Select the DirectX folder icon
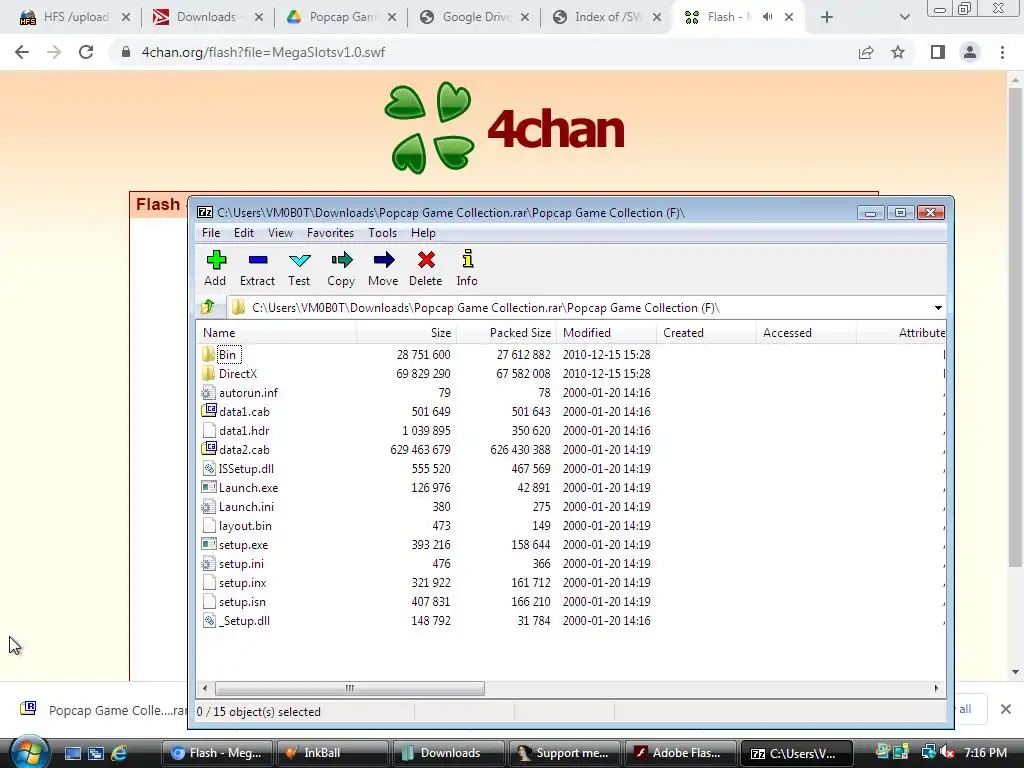1024x768 pixels. (208, 374)
